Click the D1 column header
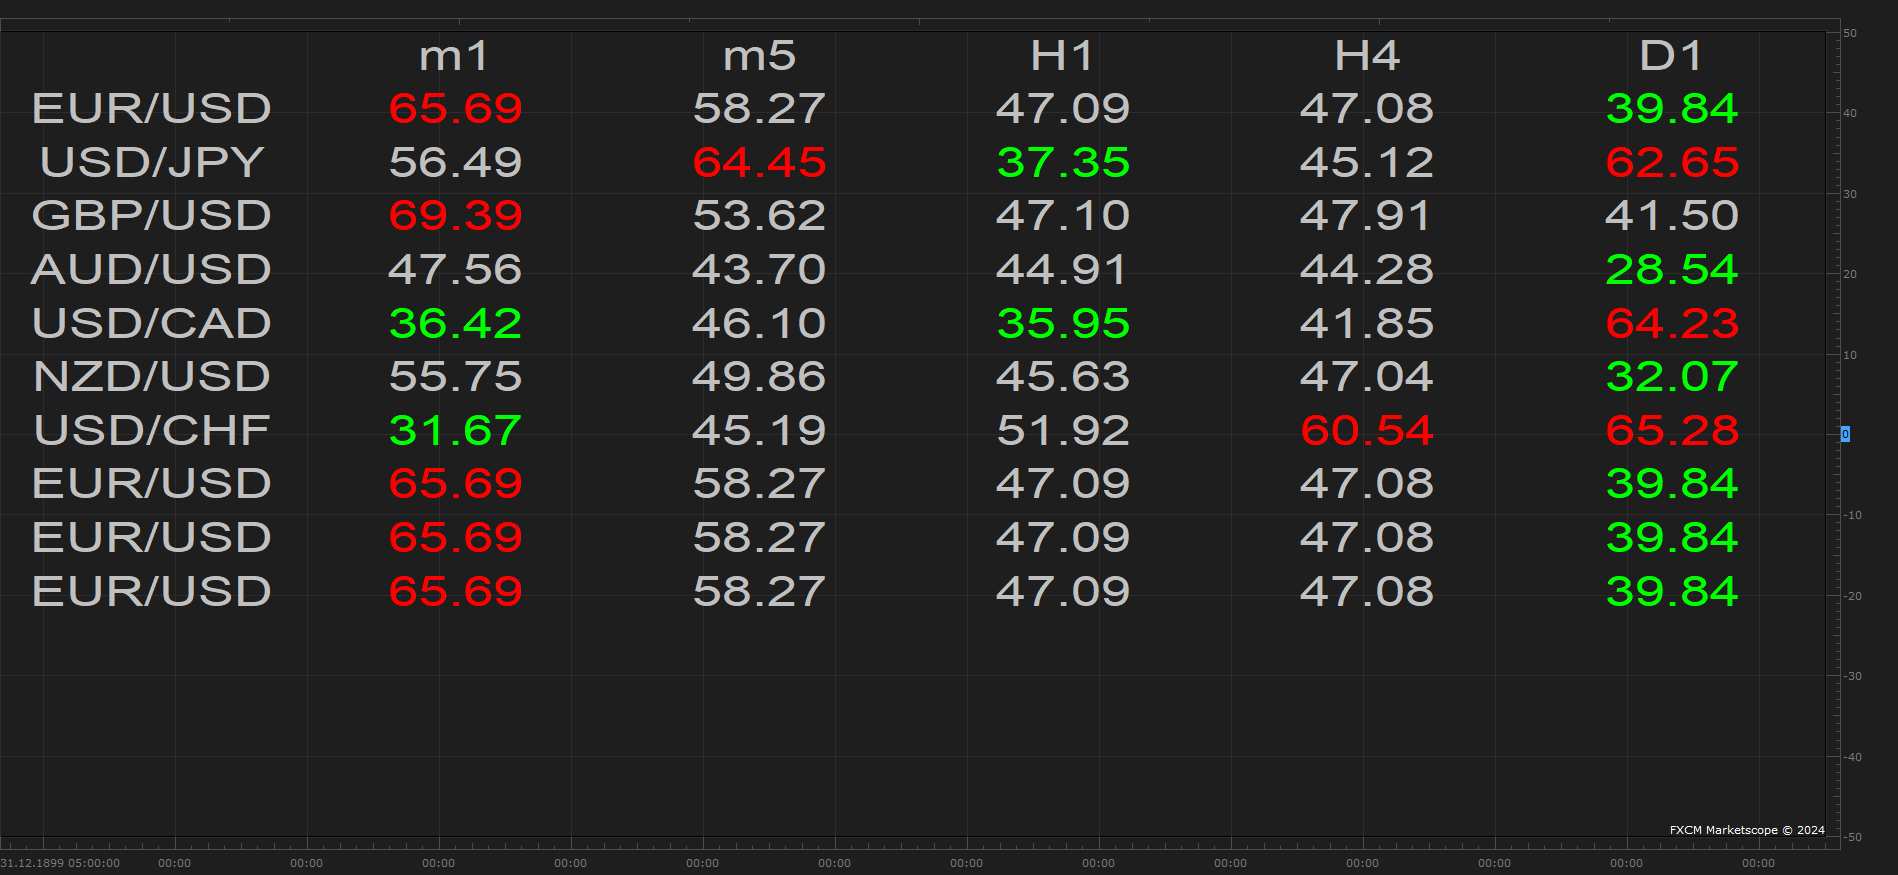Screen dimensions: 1898x875 tap(1672, 57)
